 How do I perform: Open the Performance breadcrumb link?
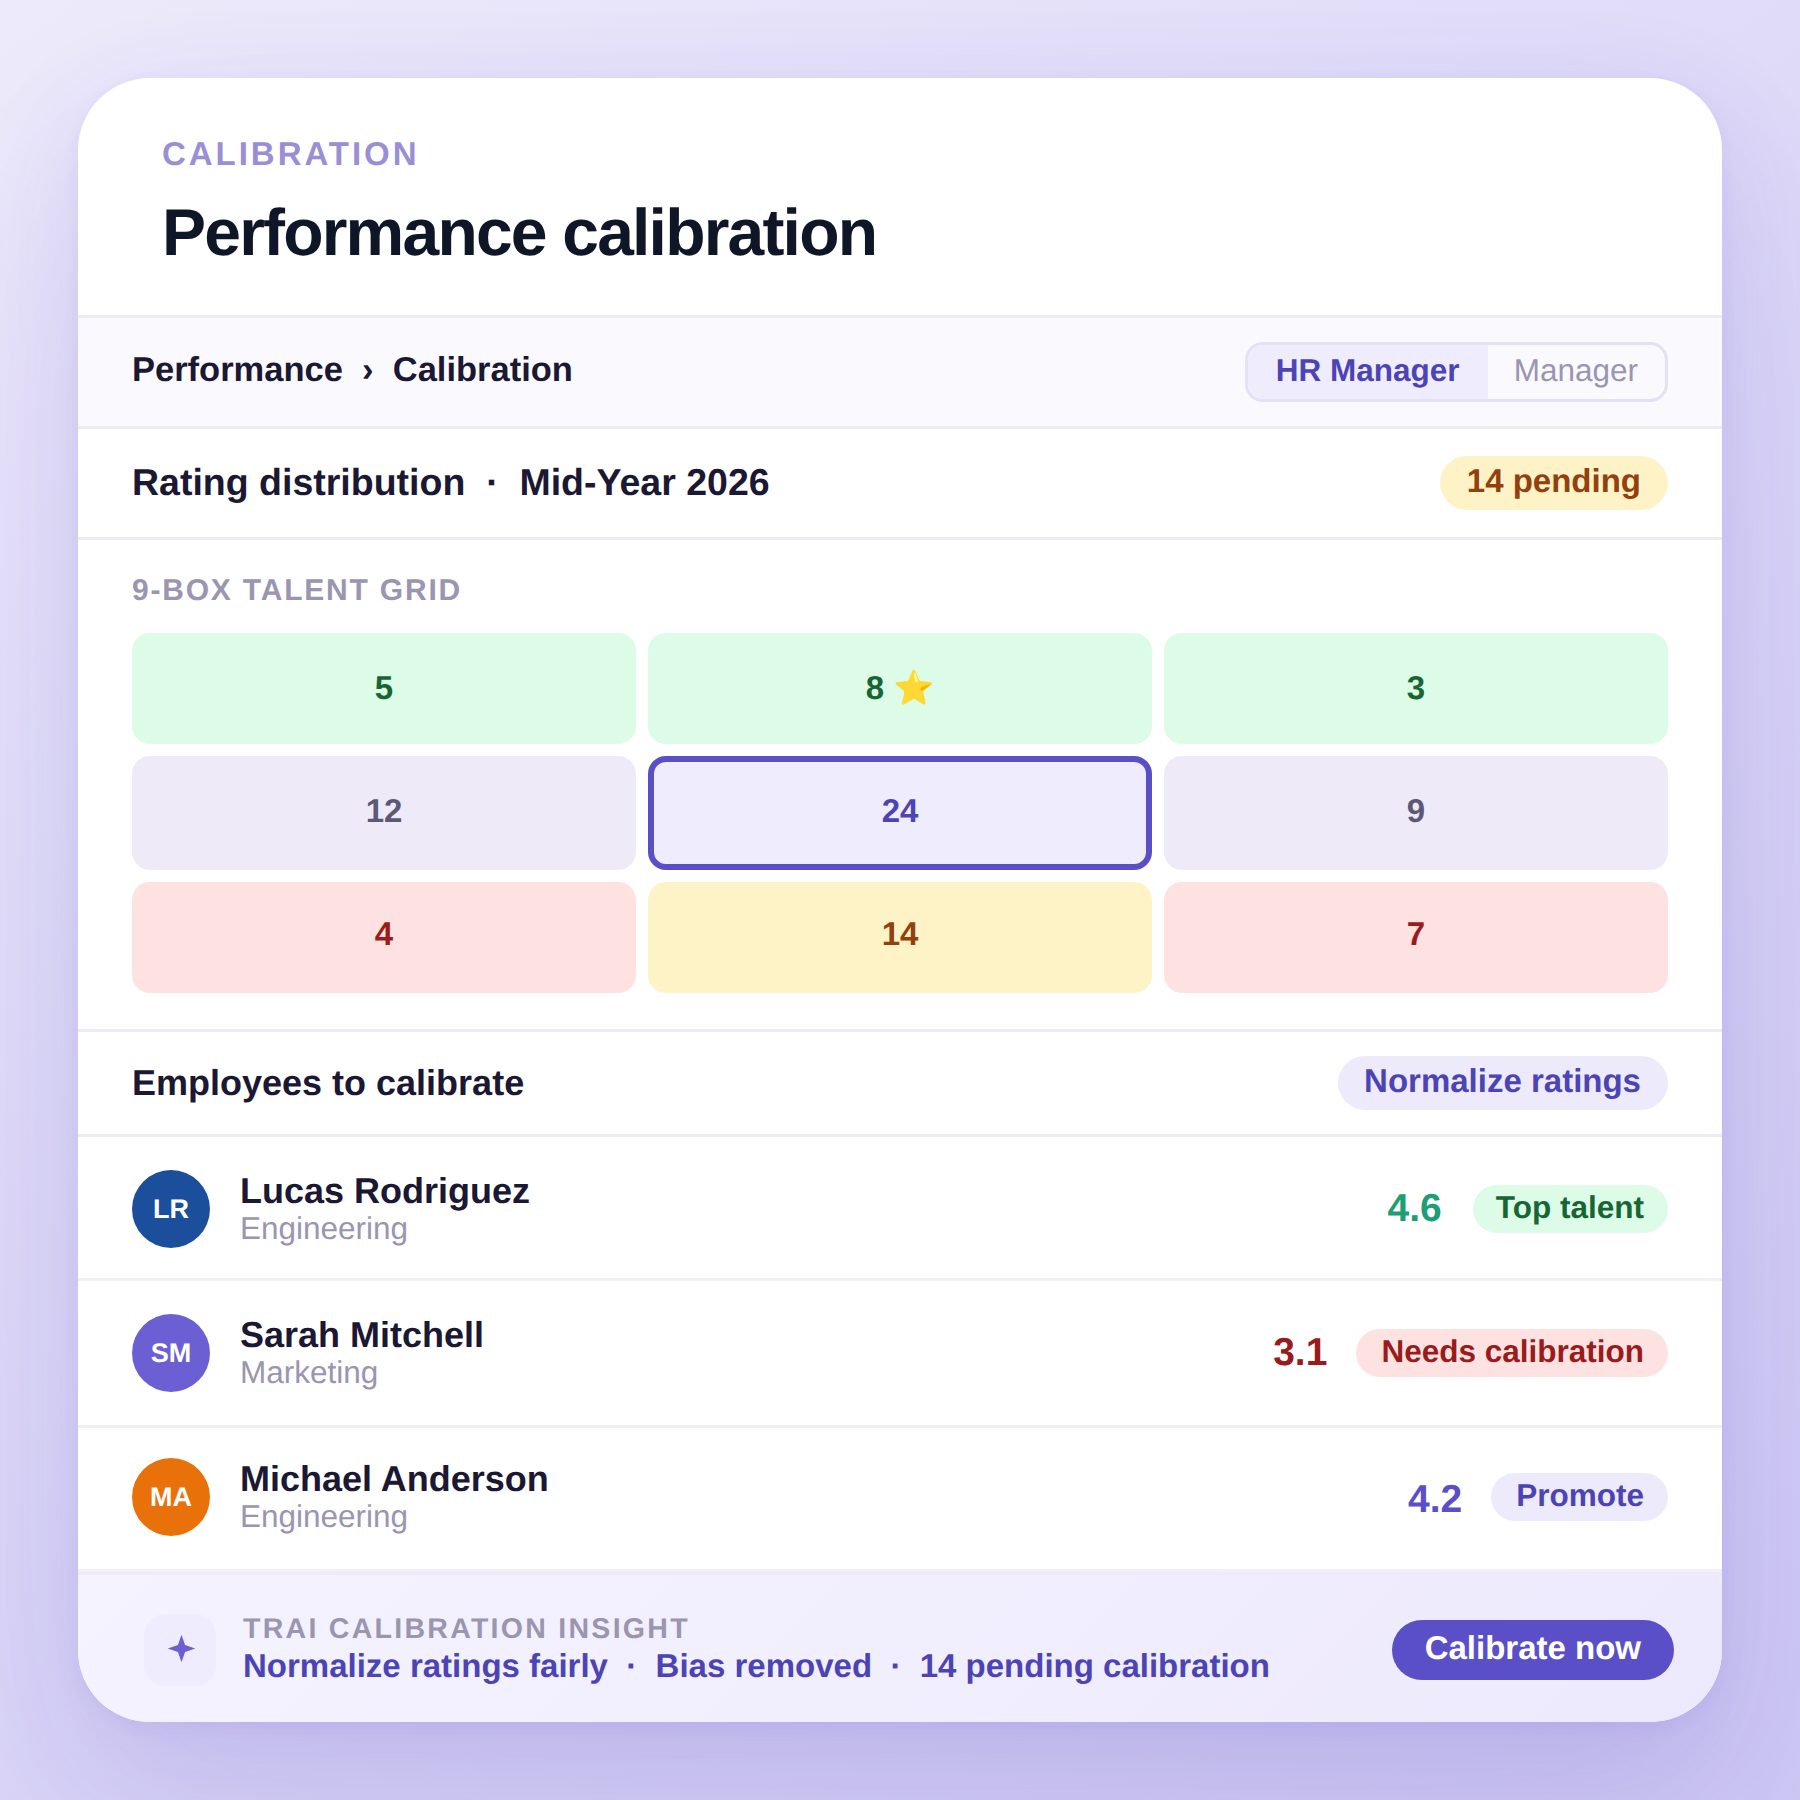coord(236,369)
